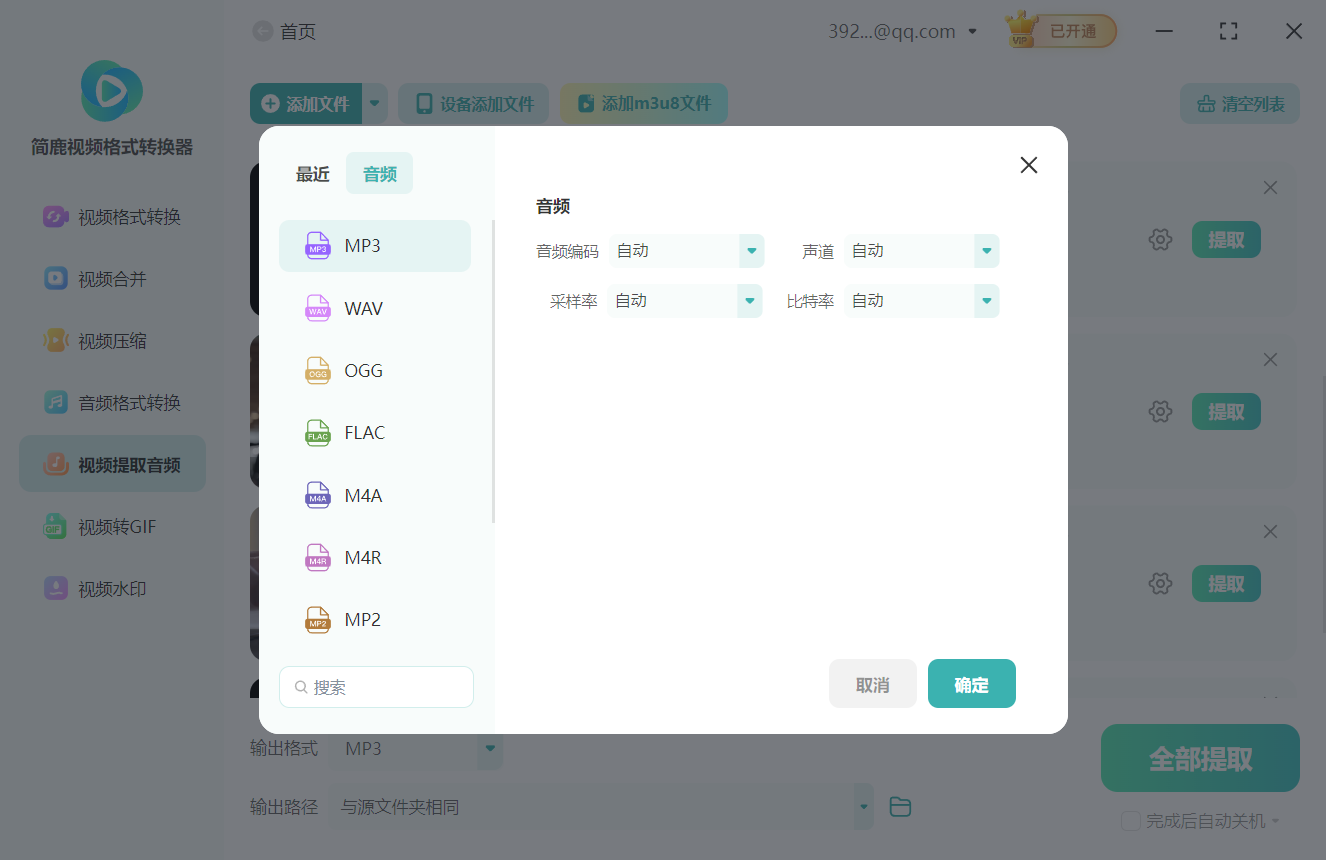Select the MP3 audio format icon

tap(317, 245)
